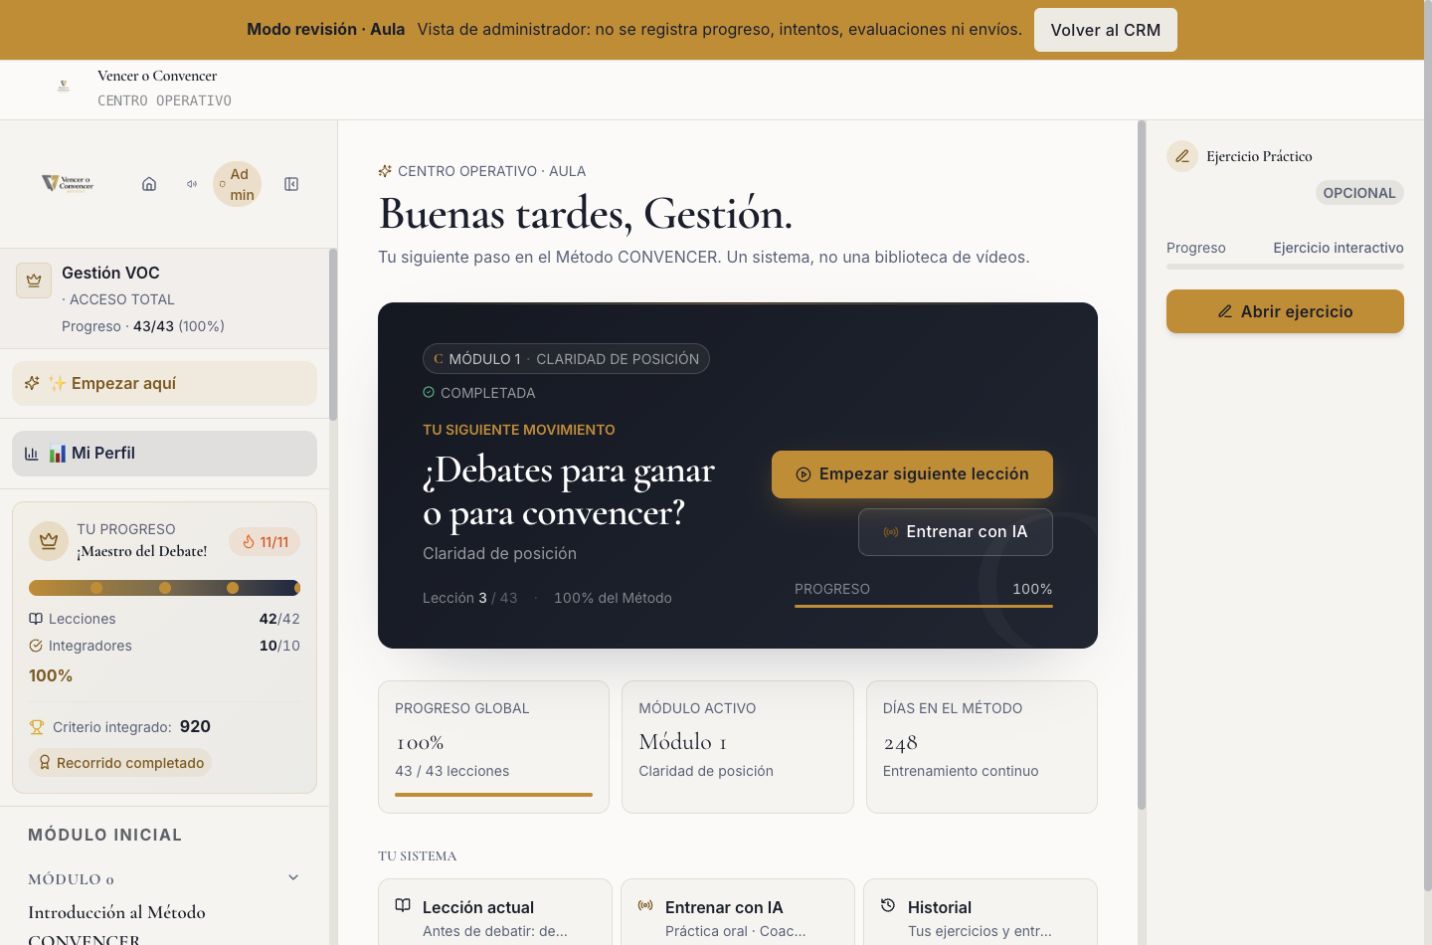Click the book icon next to Lecciones
The height and width of the screenshot is (945, 1432).
[x=36, y=619]
